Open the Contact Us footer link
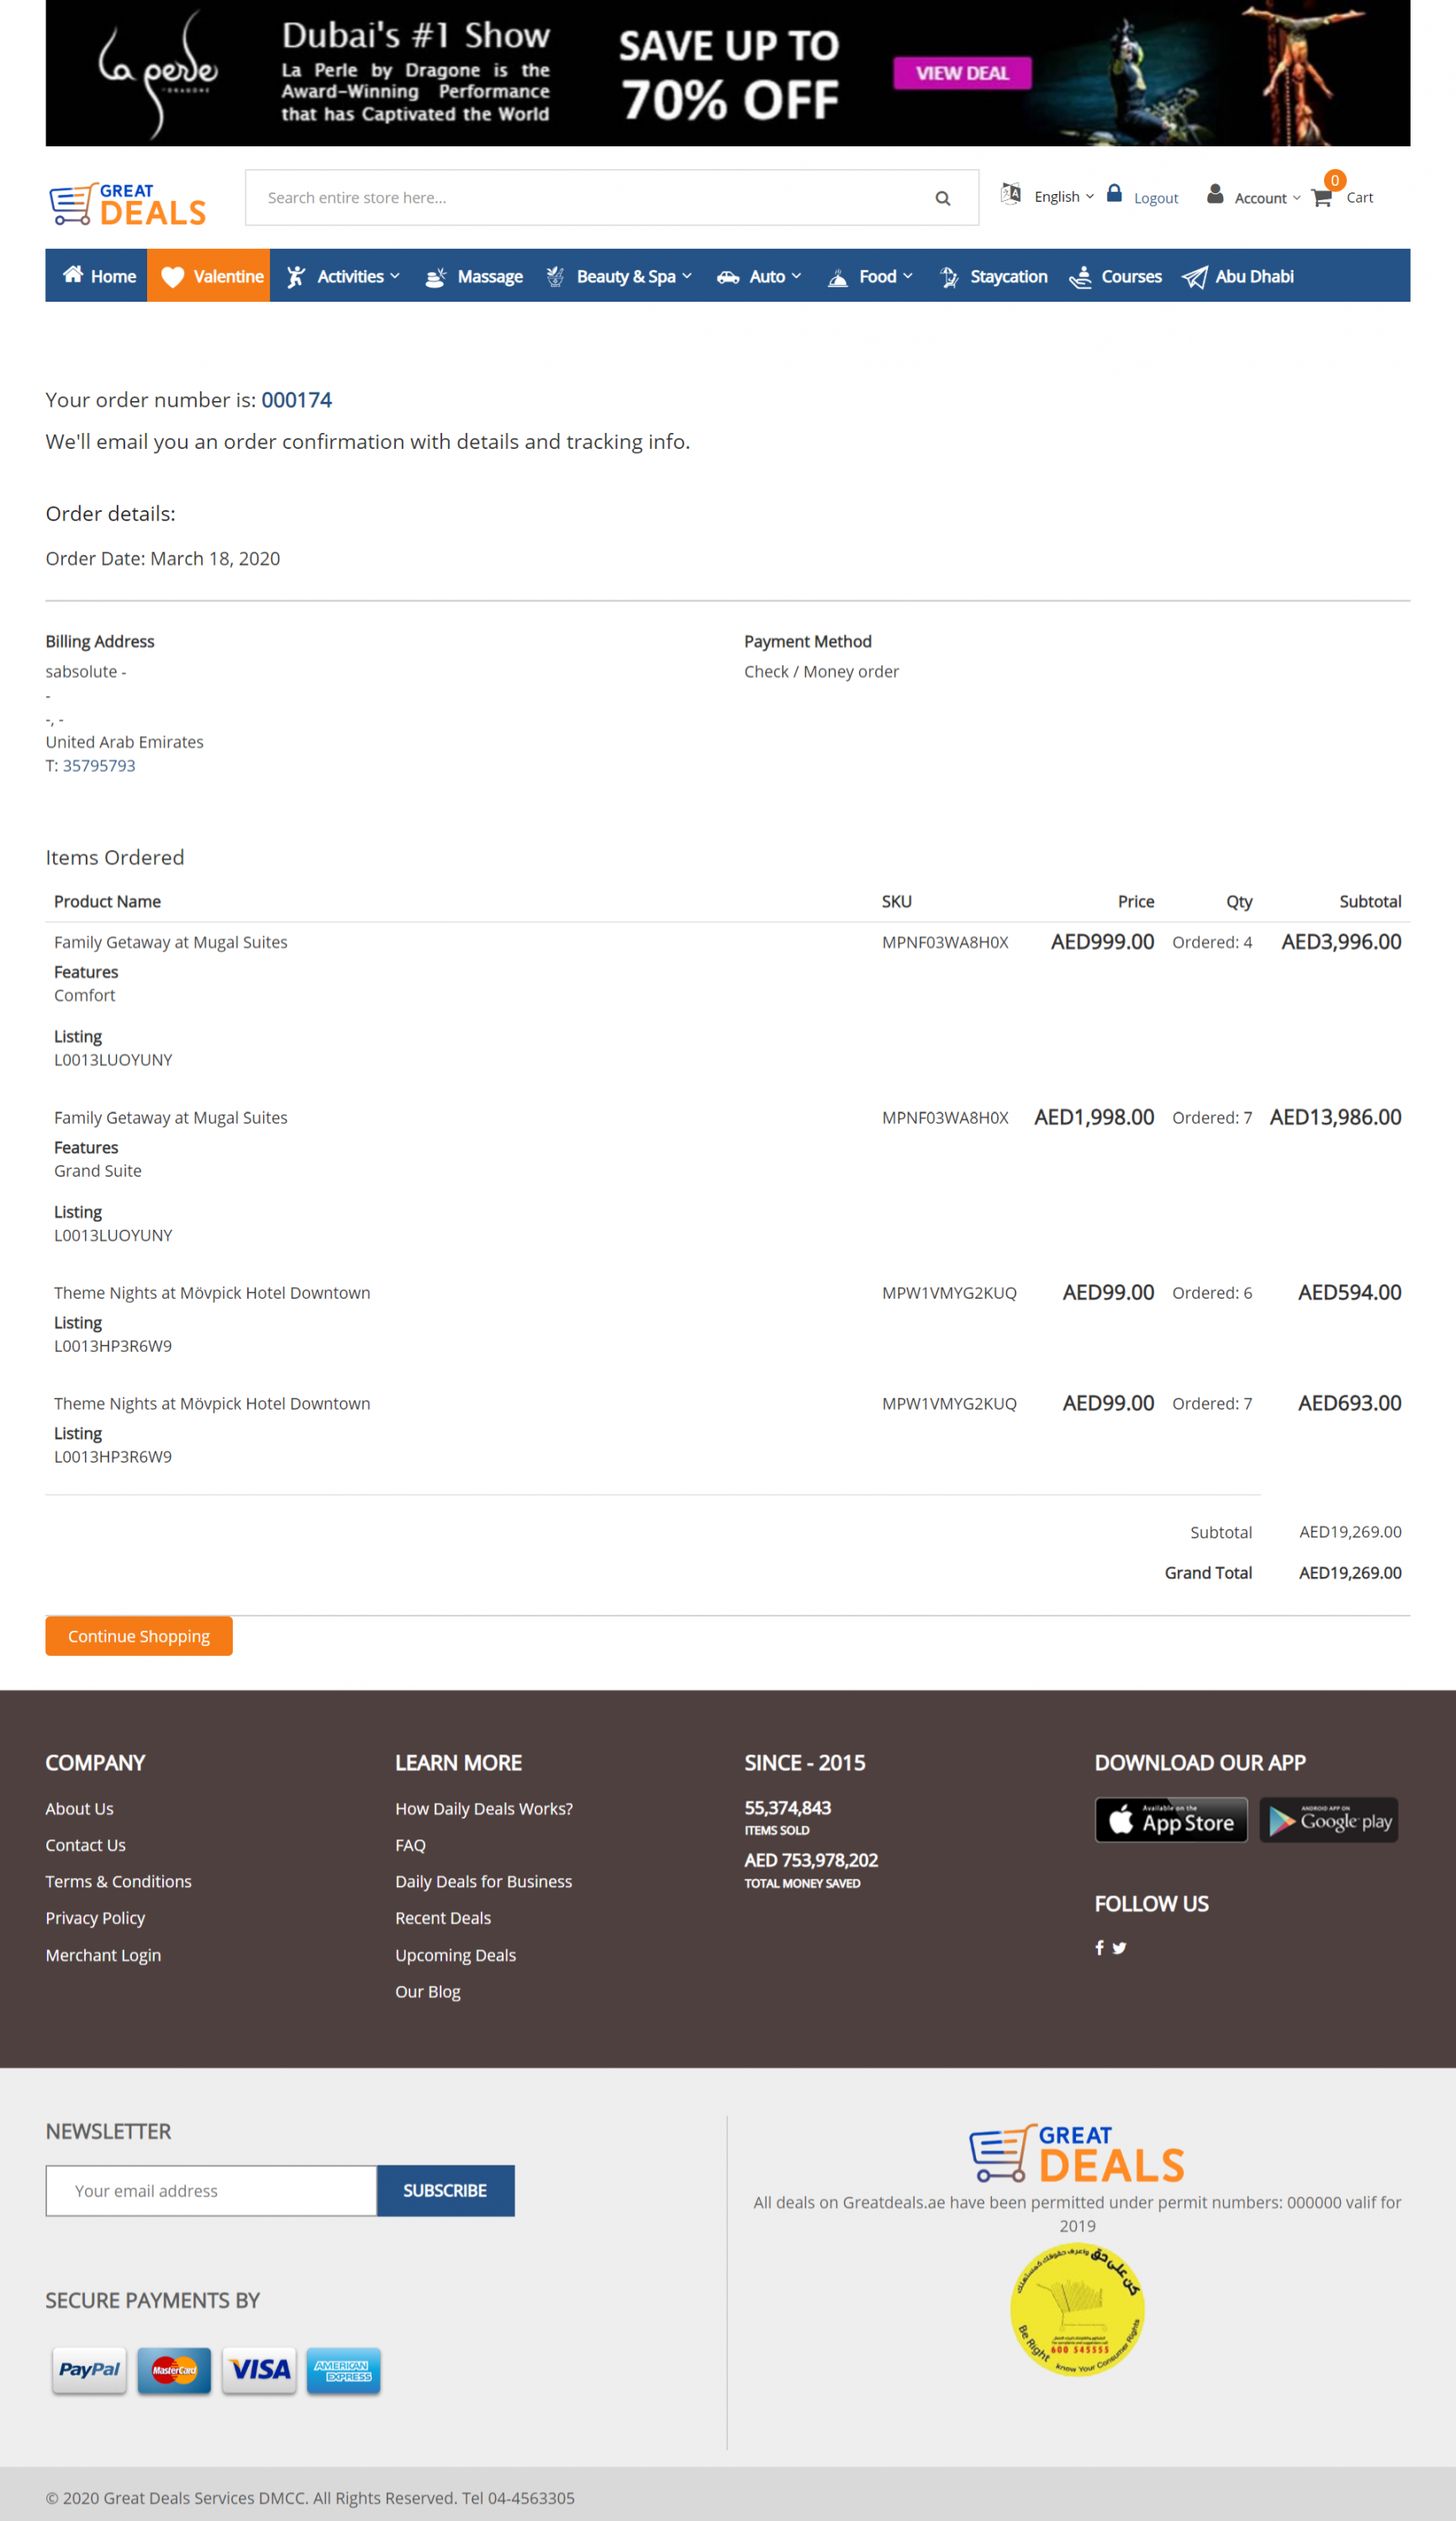The image size is (1456, 2521). coord(85,1845)
